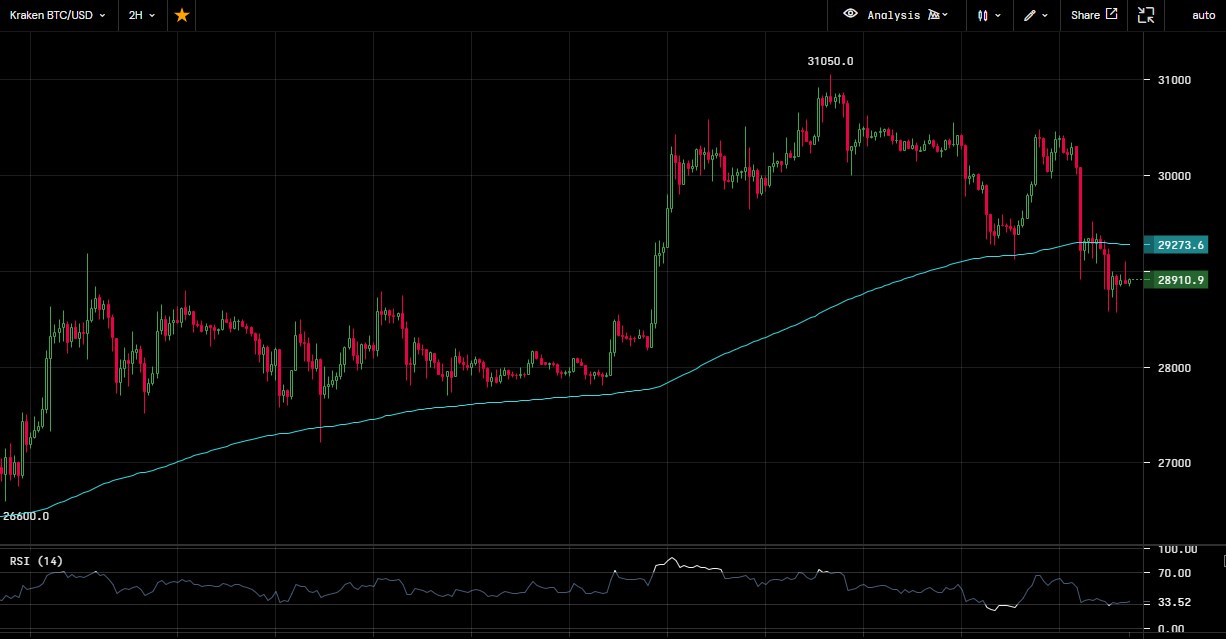Click the 28000 price axis label
Viewport: 1226px width, 639px height.
point(1173,368)
